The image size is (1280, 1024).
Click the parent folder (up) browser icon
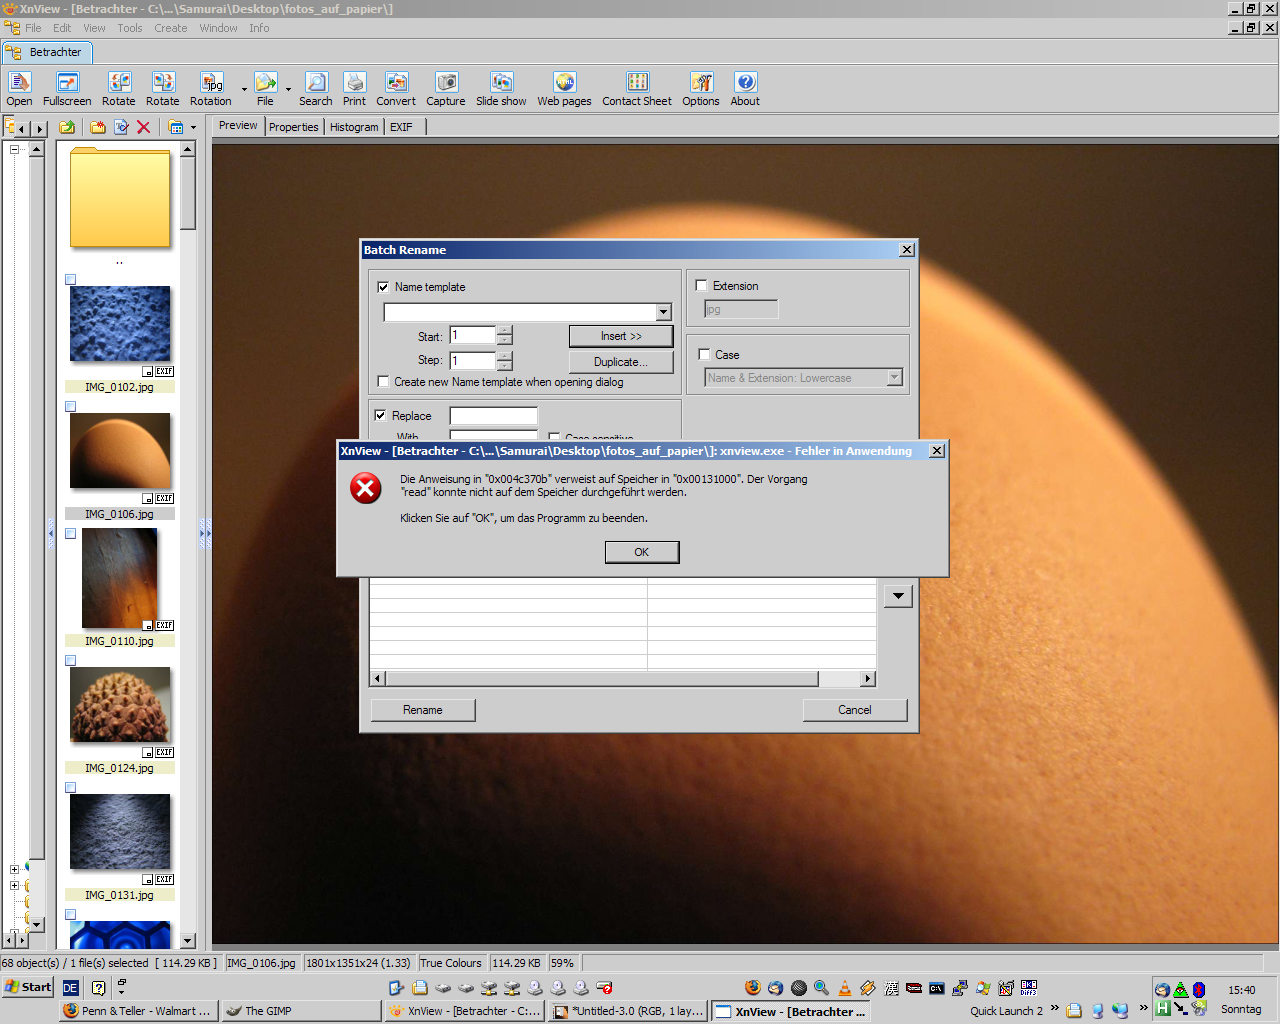point(67,127)
